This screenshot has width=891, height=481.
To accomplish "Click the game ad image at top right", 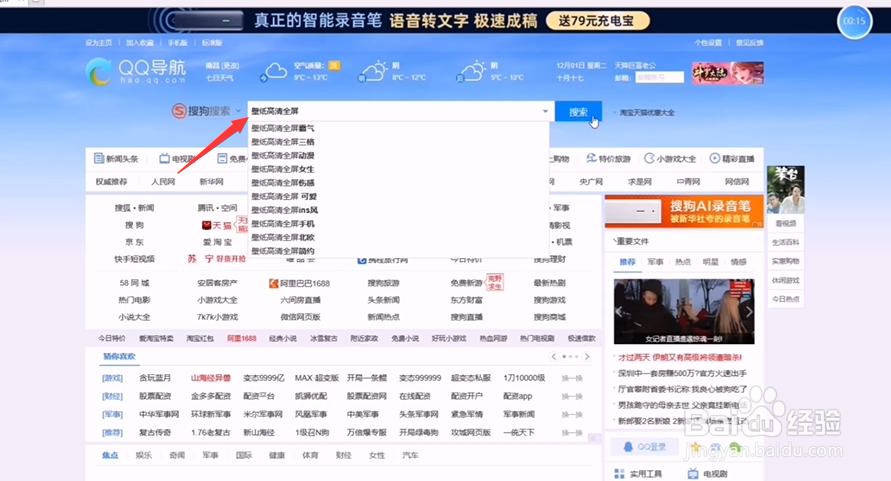I will [x=728, y=73].
